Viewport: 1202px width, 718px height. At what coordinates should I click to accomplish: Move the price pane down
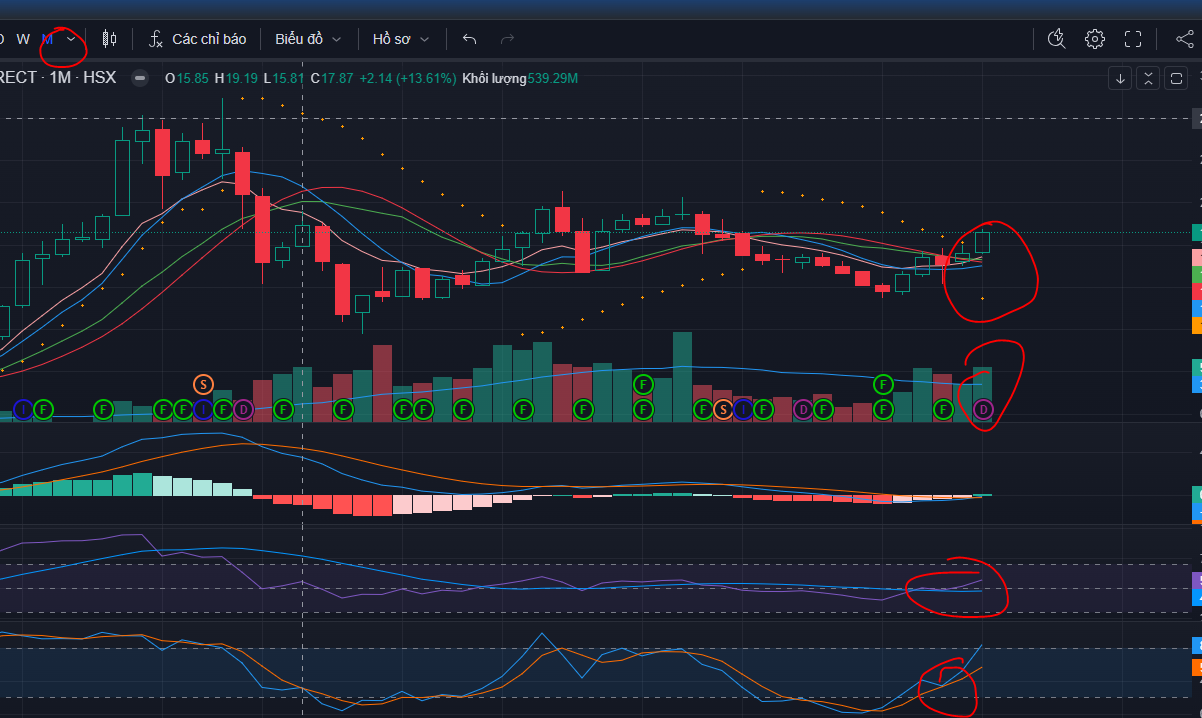[x=1121, y=78]
